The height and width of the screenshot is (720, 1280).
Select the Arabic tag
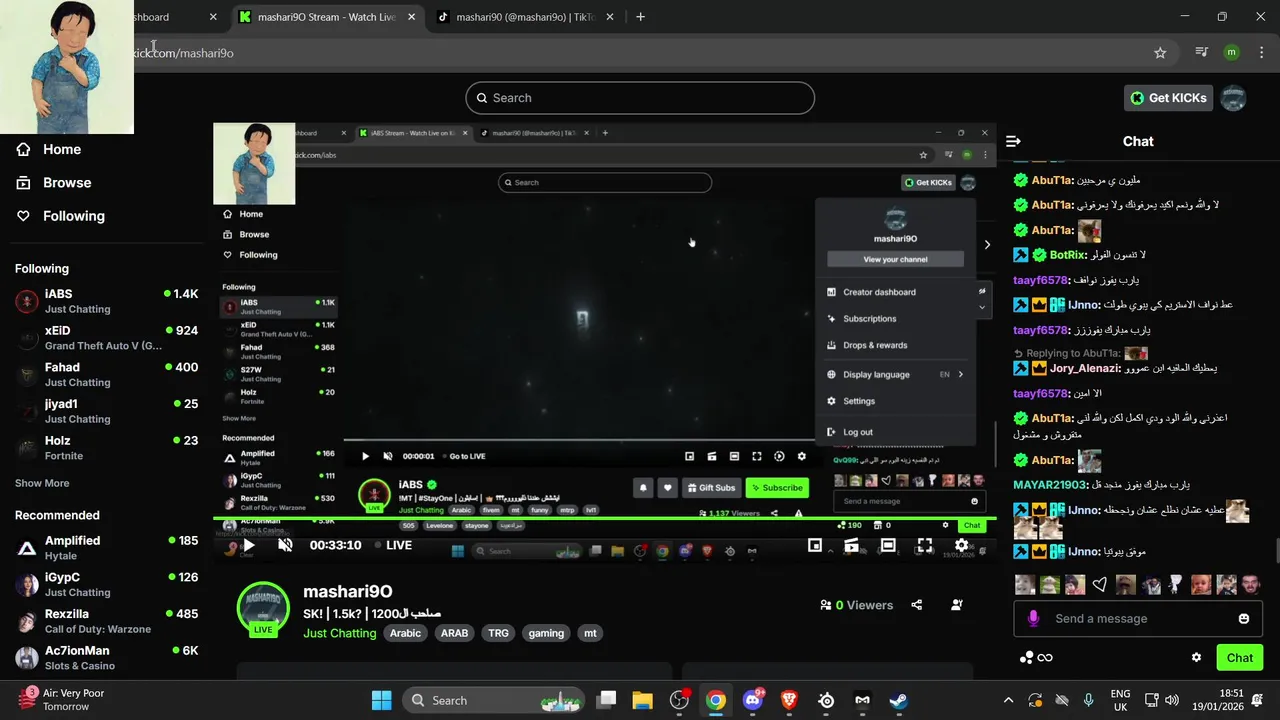[405, 633]
